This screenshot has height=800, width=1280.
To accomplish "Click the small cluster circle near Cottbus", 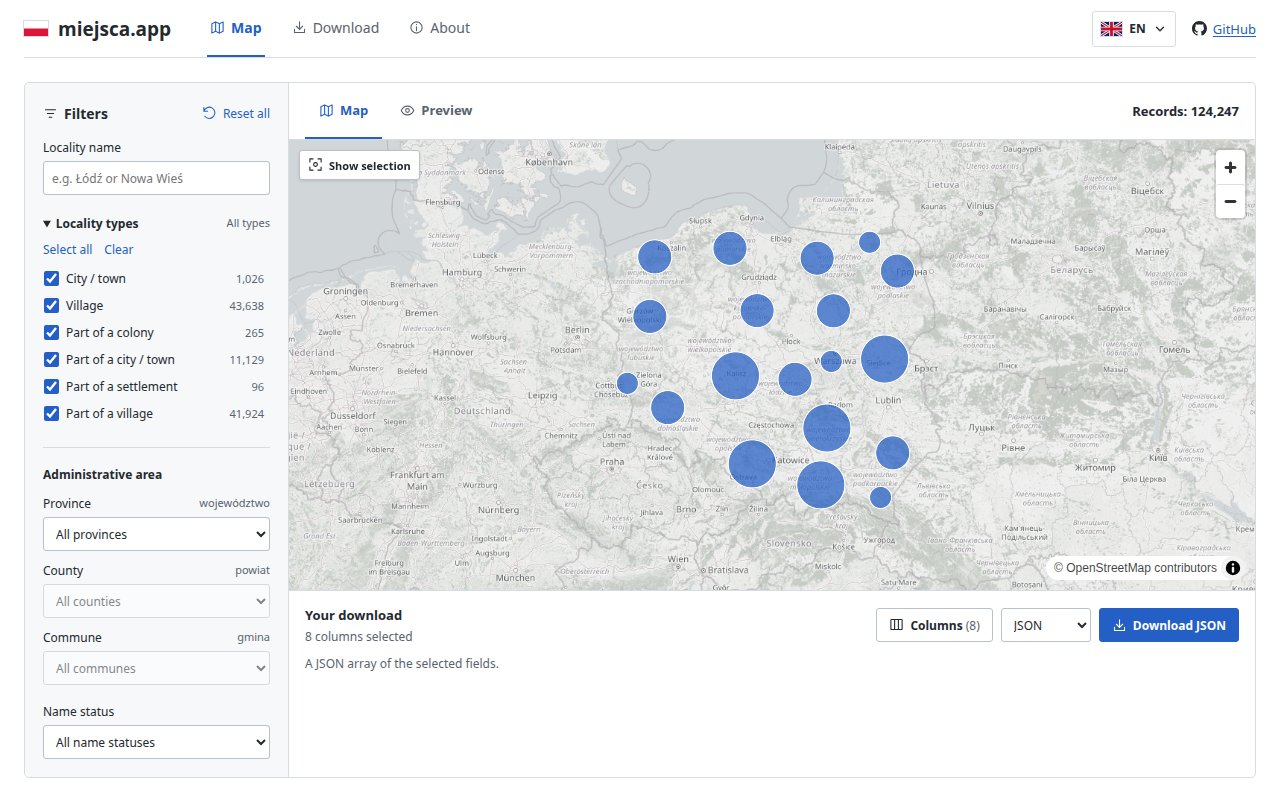I will [627, 383].
